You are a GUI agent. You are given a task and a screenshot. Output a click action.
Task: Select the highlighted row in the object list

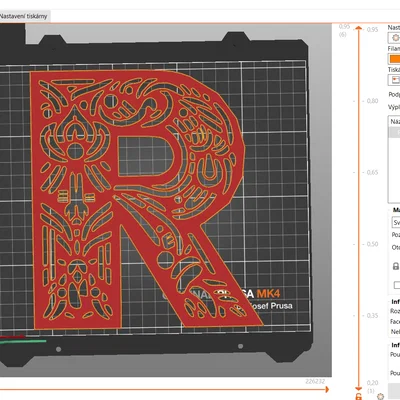pyautogui.click(x=395, y=132)
